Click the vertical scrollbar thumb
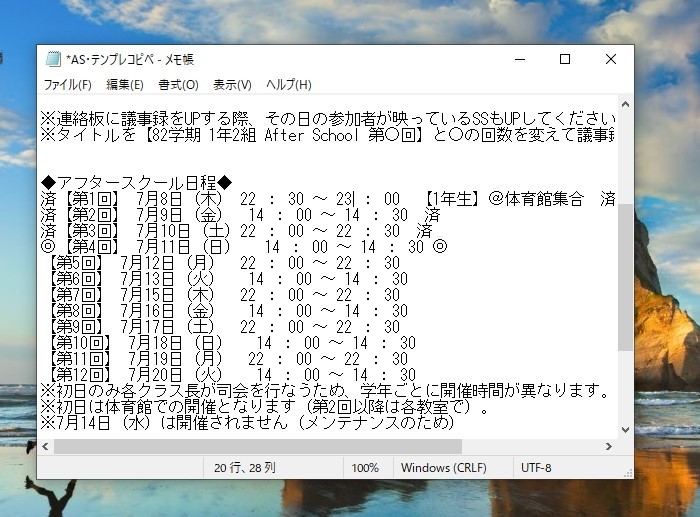This screenshot has height=517, width=700. pyautogui.click(x=625, y=277)
